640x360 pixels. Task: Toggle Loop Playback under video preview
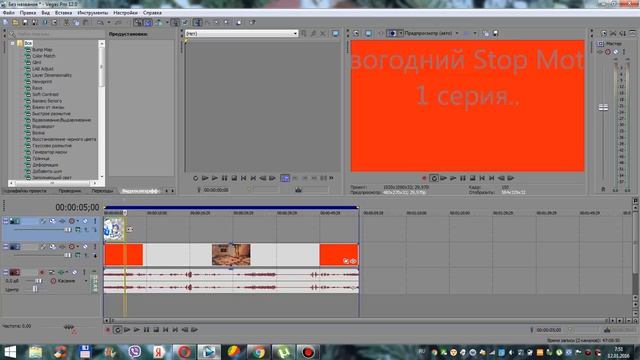434,178
